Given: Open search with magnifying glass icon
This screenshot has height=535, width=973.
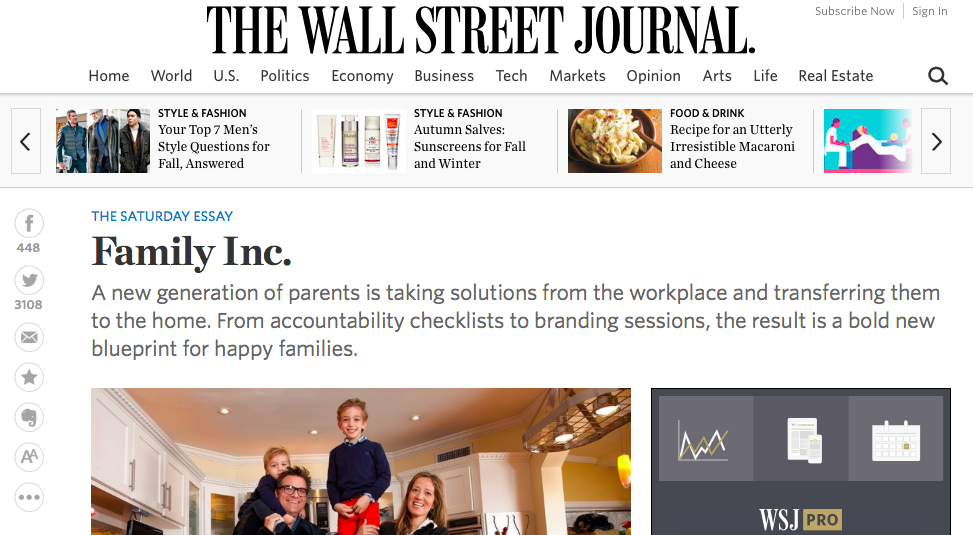Looking at the screenshot, I should 937,76.
